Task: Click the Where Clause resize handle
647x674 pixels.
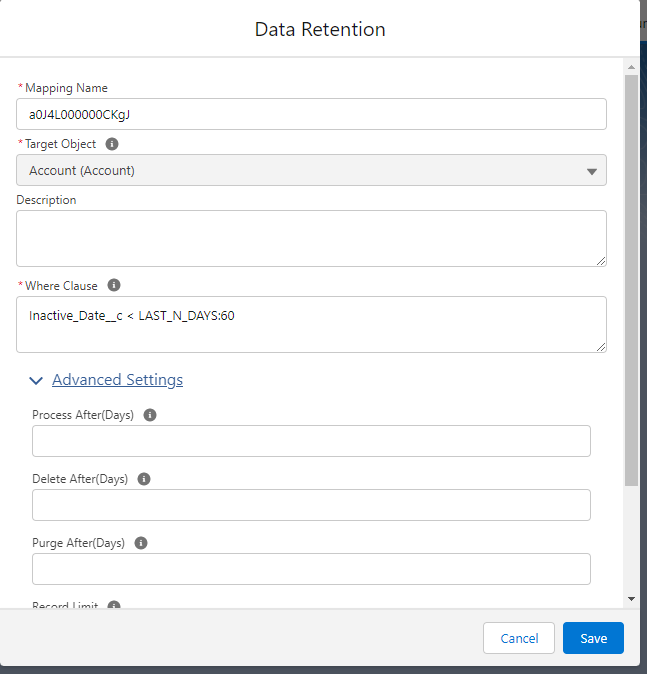Action: click(x=601, y=347)
